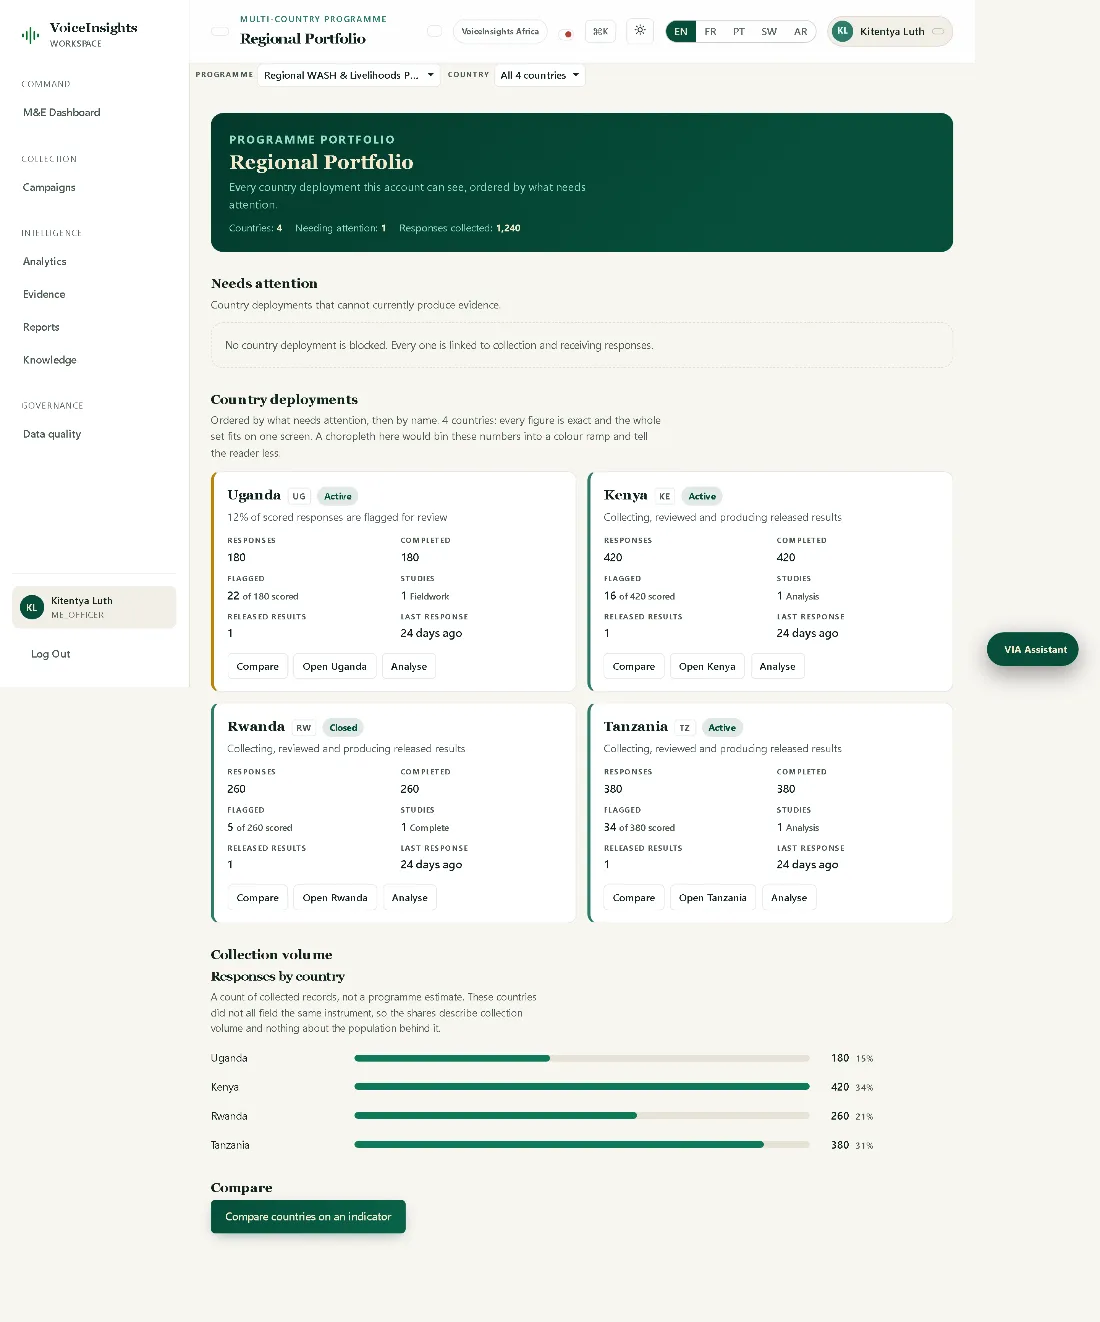Open the VIA Assistant floating button
The height and width of the screenshot is (1322, 1100).
pyautogui.click(x=1033, y=649)
